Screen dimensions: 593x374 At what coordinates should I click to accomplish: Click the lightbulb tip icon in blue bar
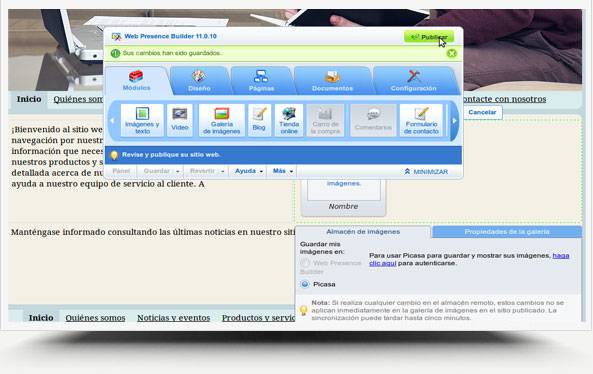(x=114, y=155)
